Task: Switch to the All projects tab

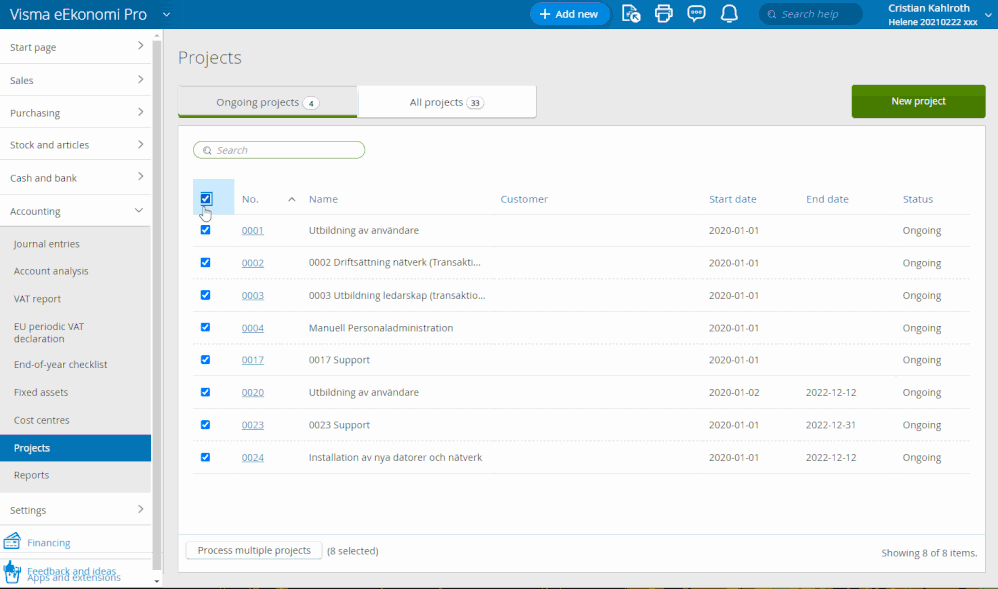Action: pos(446,102)
